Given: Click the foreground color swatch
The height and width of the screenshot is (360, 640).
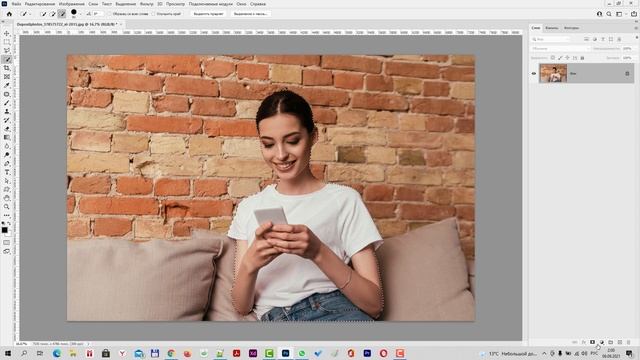Looking at the screenshot, I should click(4, 230).
